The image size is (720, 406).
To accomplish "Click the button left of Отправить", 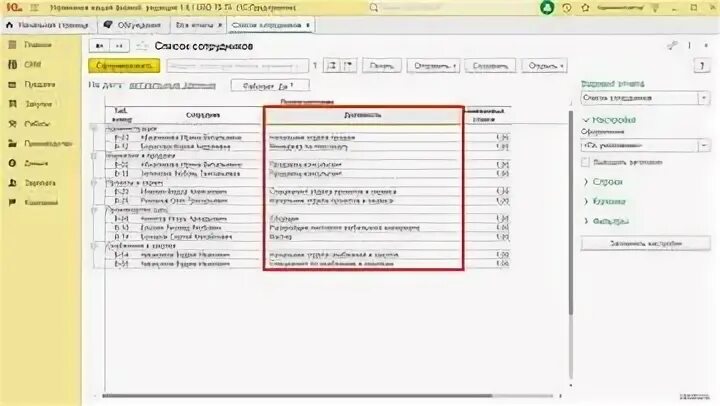I will point(382,66).
